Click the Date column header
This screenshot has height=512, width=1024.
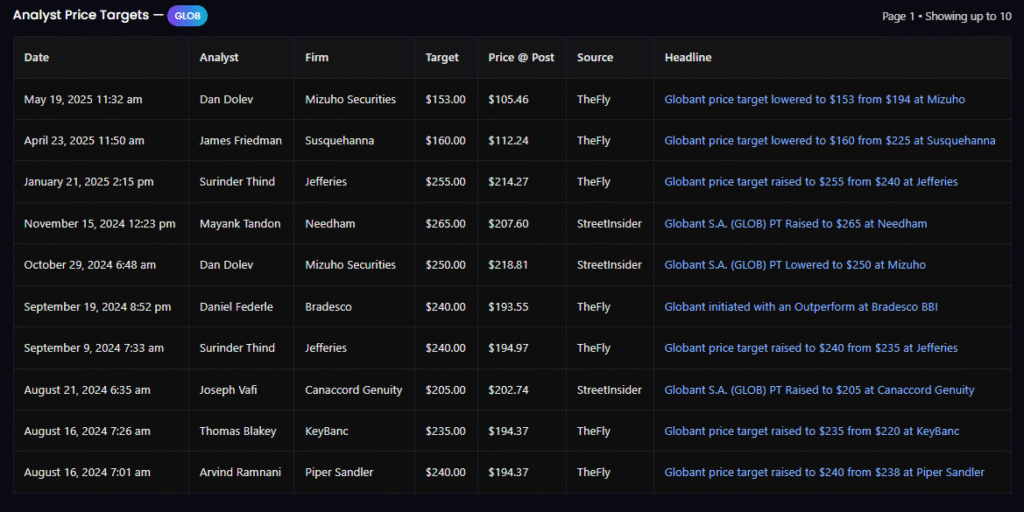point(37,58)
